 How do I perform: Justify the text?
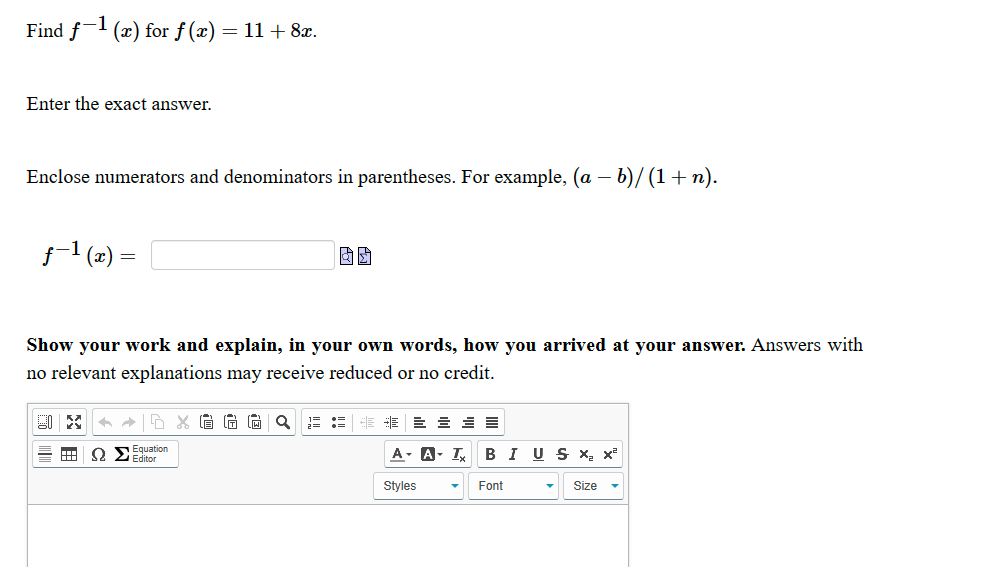[492, 422]
